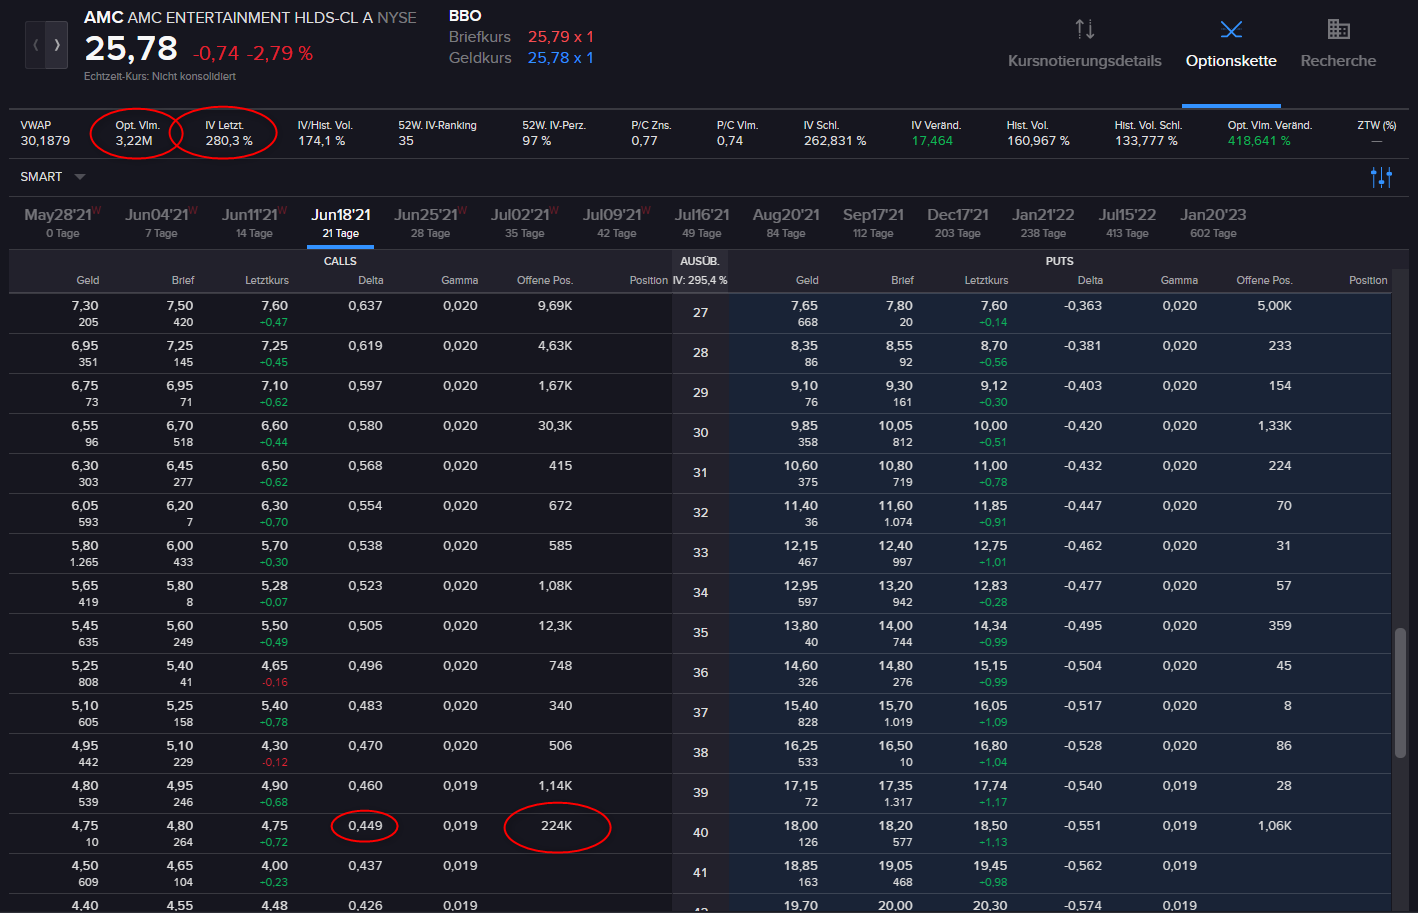1418x913 pixels.
Task: Click call ask 5,60 at strike 35
Action: [x=180, y=626]
